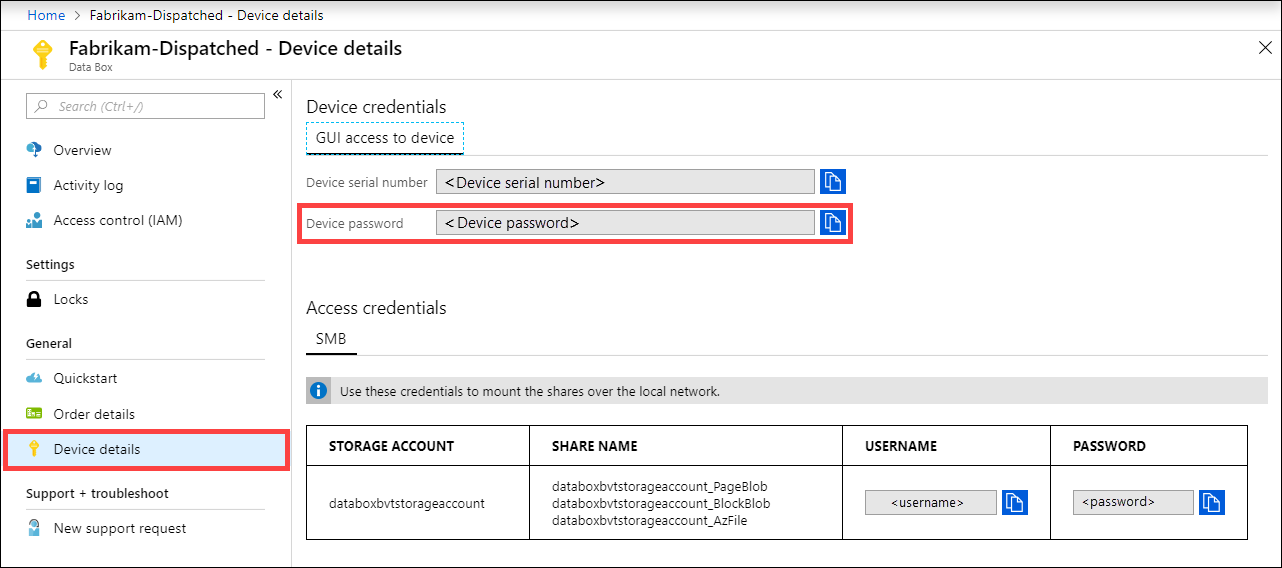Click the Quickstart cloud icon

click(x=35, y=378)
